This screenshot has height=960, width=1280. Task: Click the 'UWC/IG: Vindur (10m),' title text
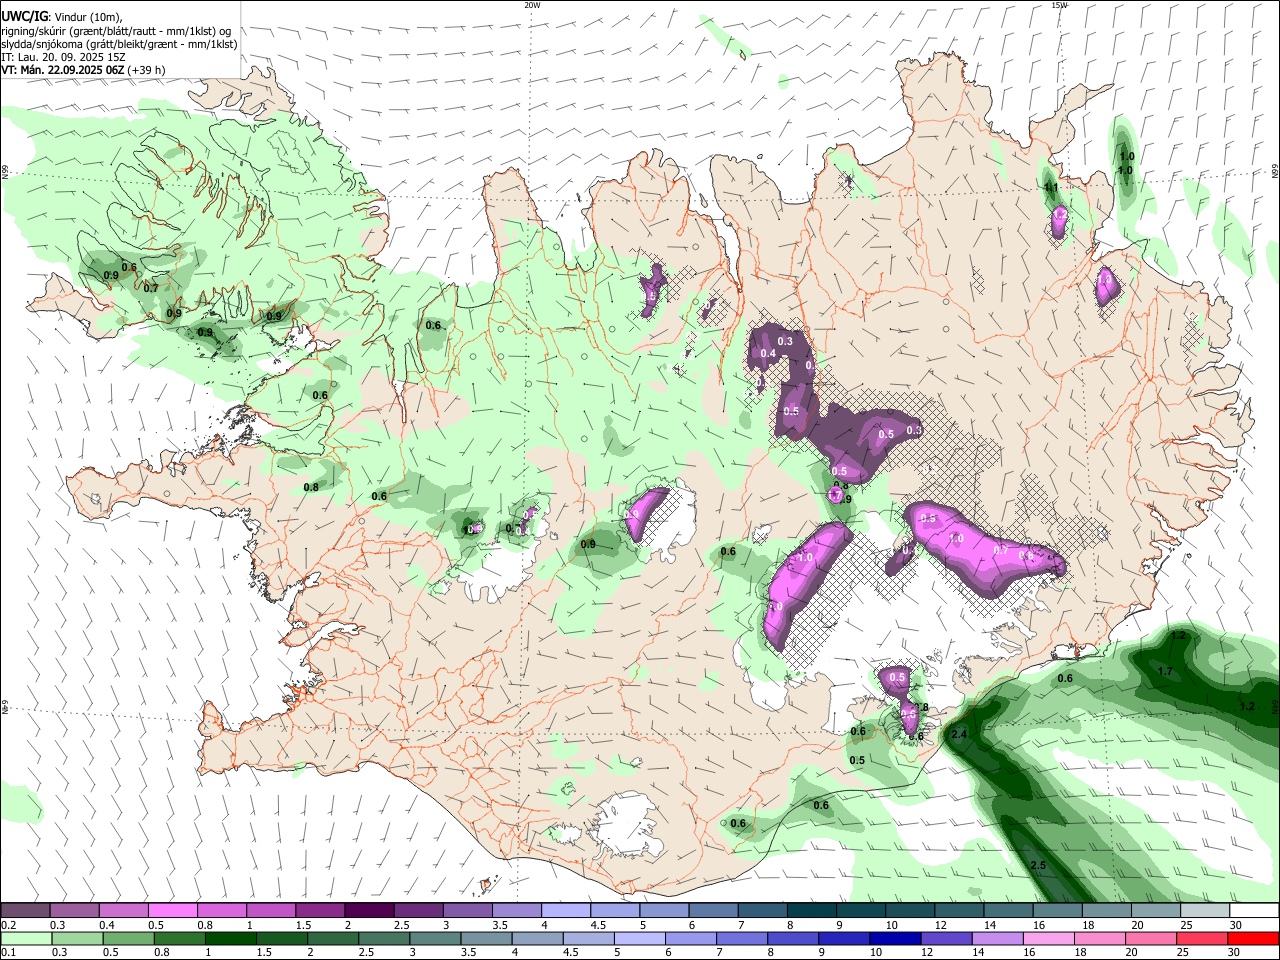coord(62,17)
